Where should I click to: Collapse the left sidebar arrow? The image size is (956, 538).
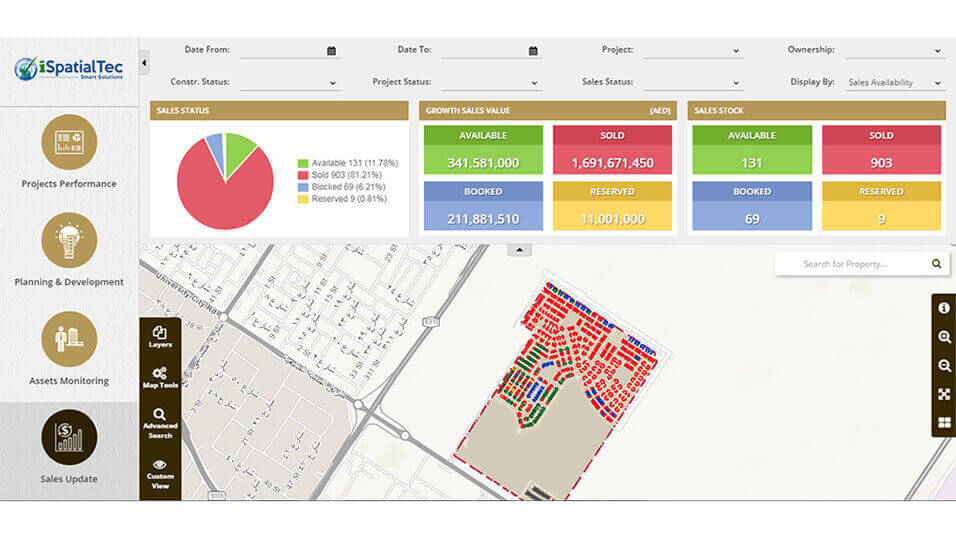144,63
